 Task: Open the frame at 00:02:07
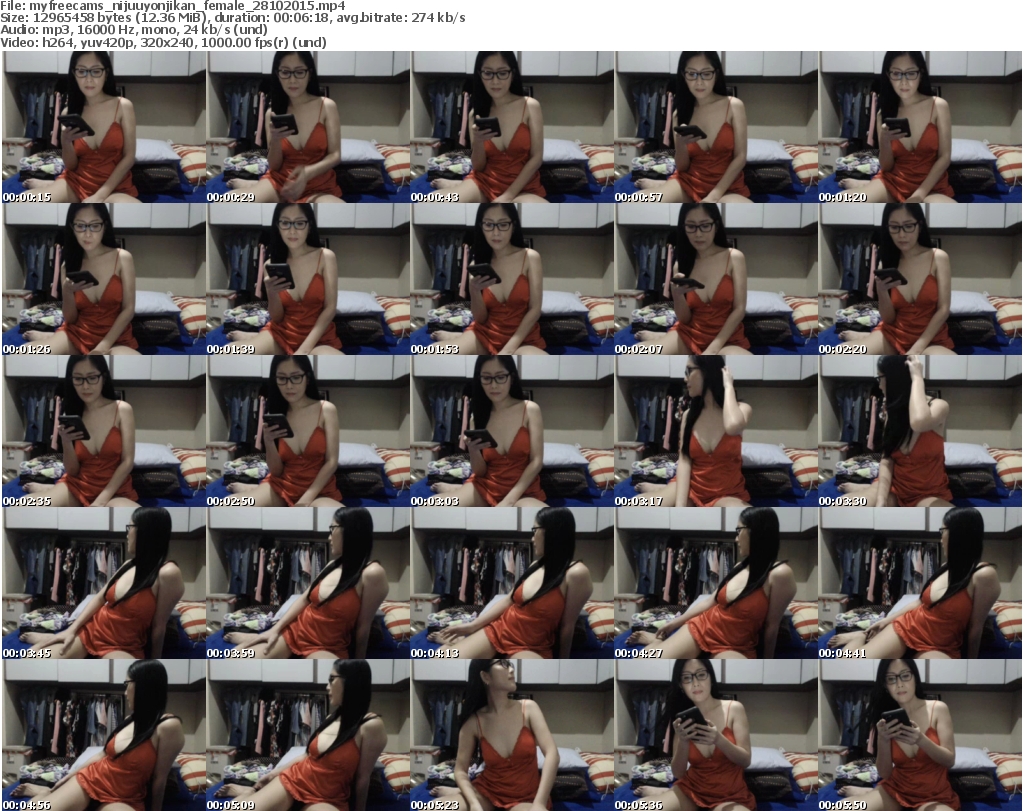point(716,279)
